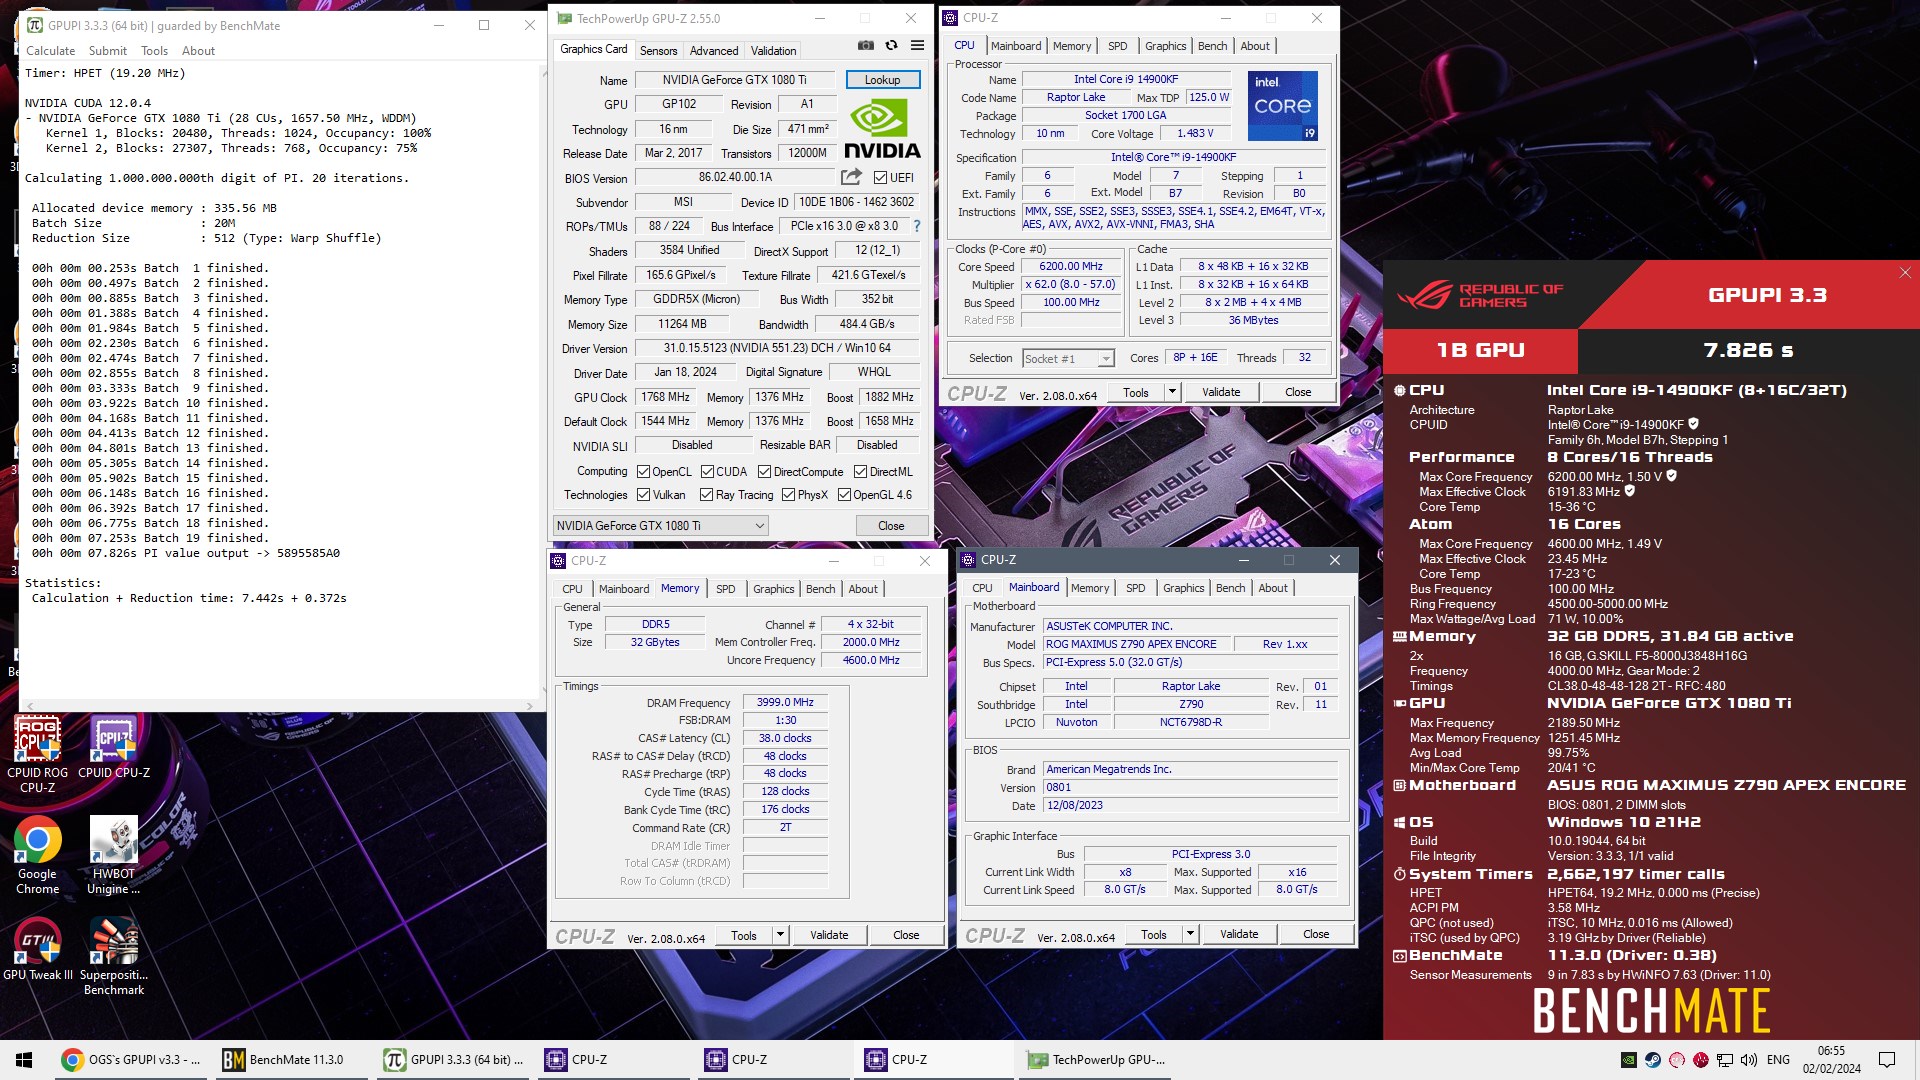Click the GPU-Z refresh icon
The height and width of the screenshot is (1080, 1920).
pos(891,46)
